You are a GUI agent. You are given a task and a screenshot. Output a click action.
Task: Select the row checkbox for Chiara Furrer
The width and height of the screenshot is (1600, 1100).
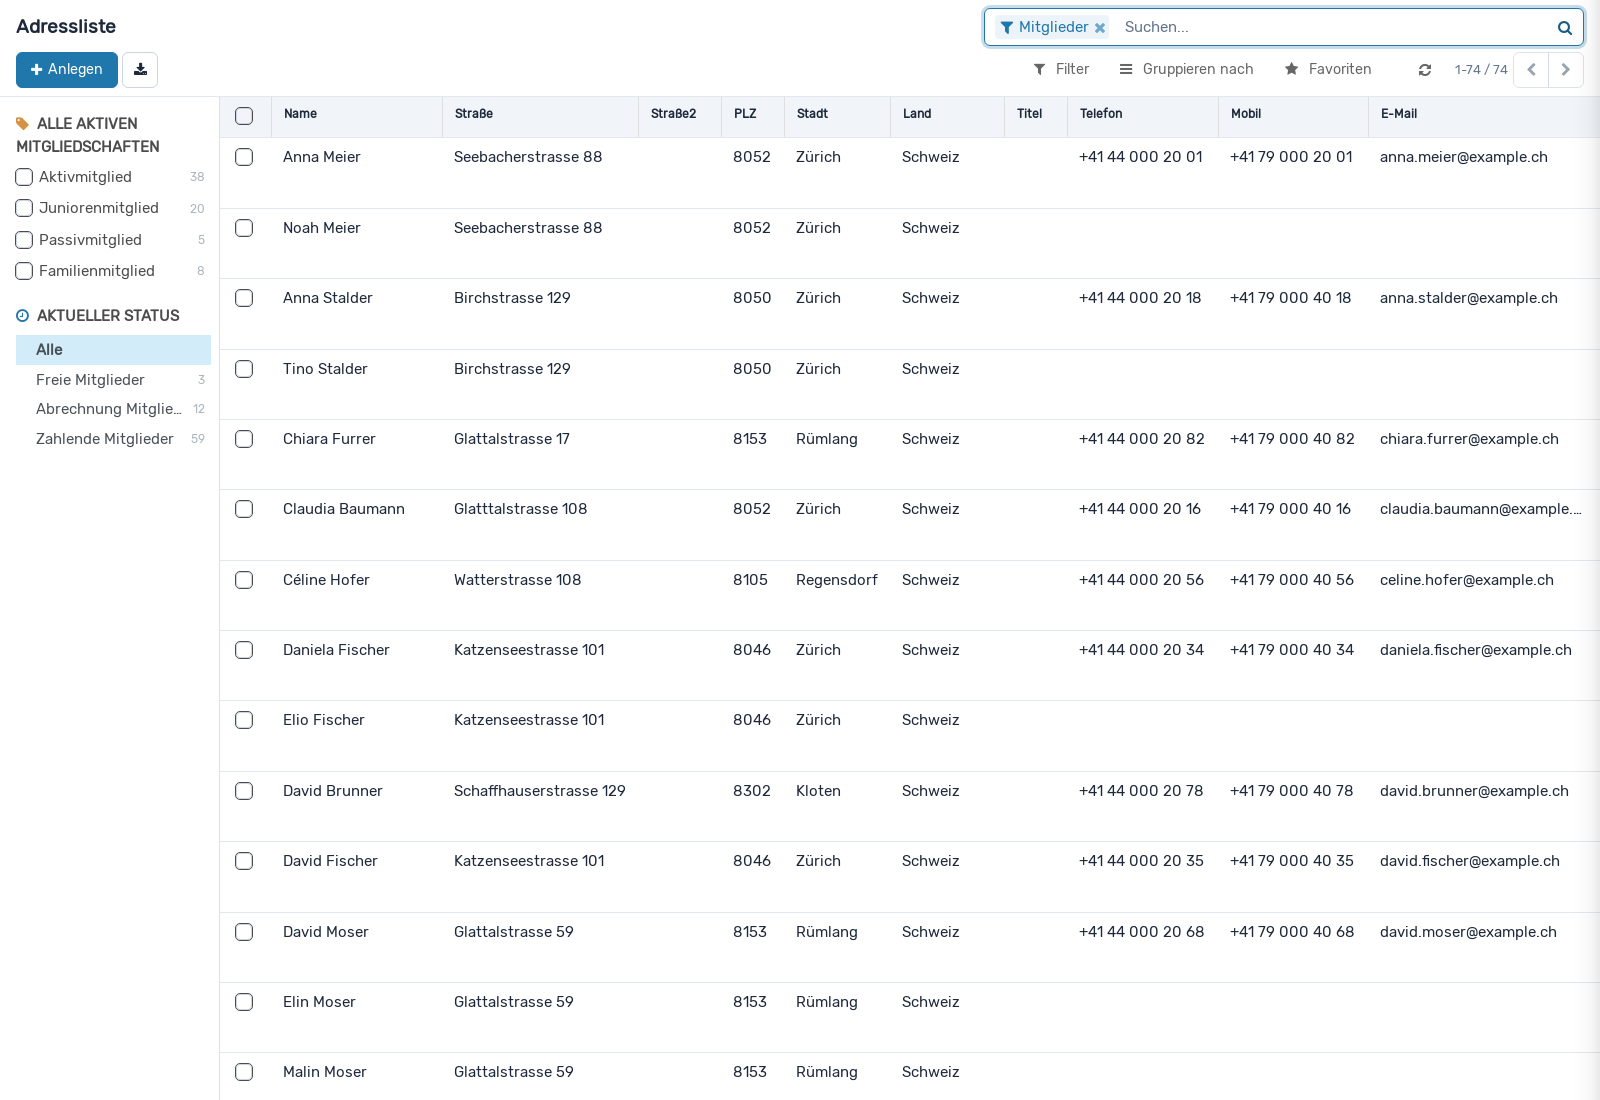coord(244,439)
